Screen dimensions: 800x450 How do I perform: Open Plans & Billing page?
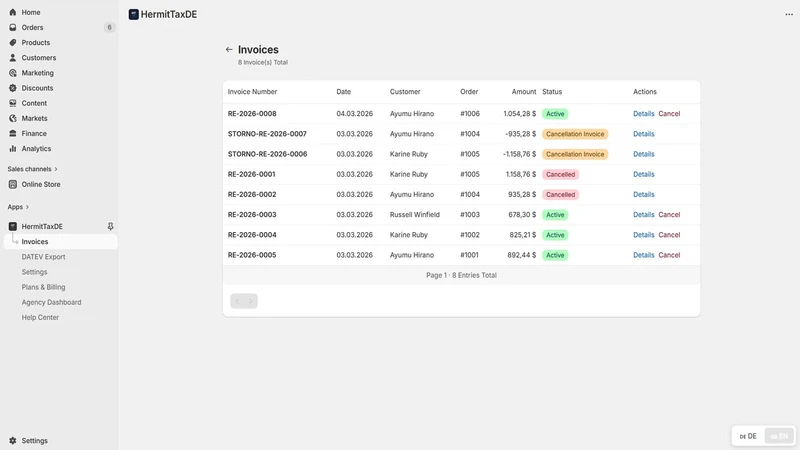[43, 287]
